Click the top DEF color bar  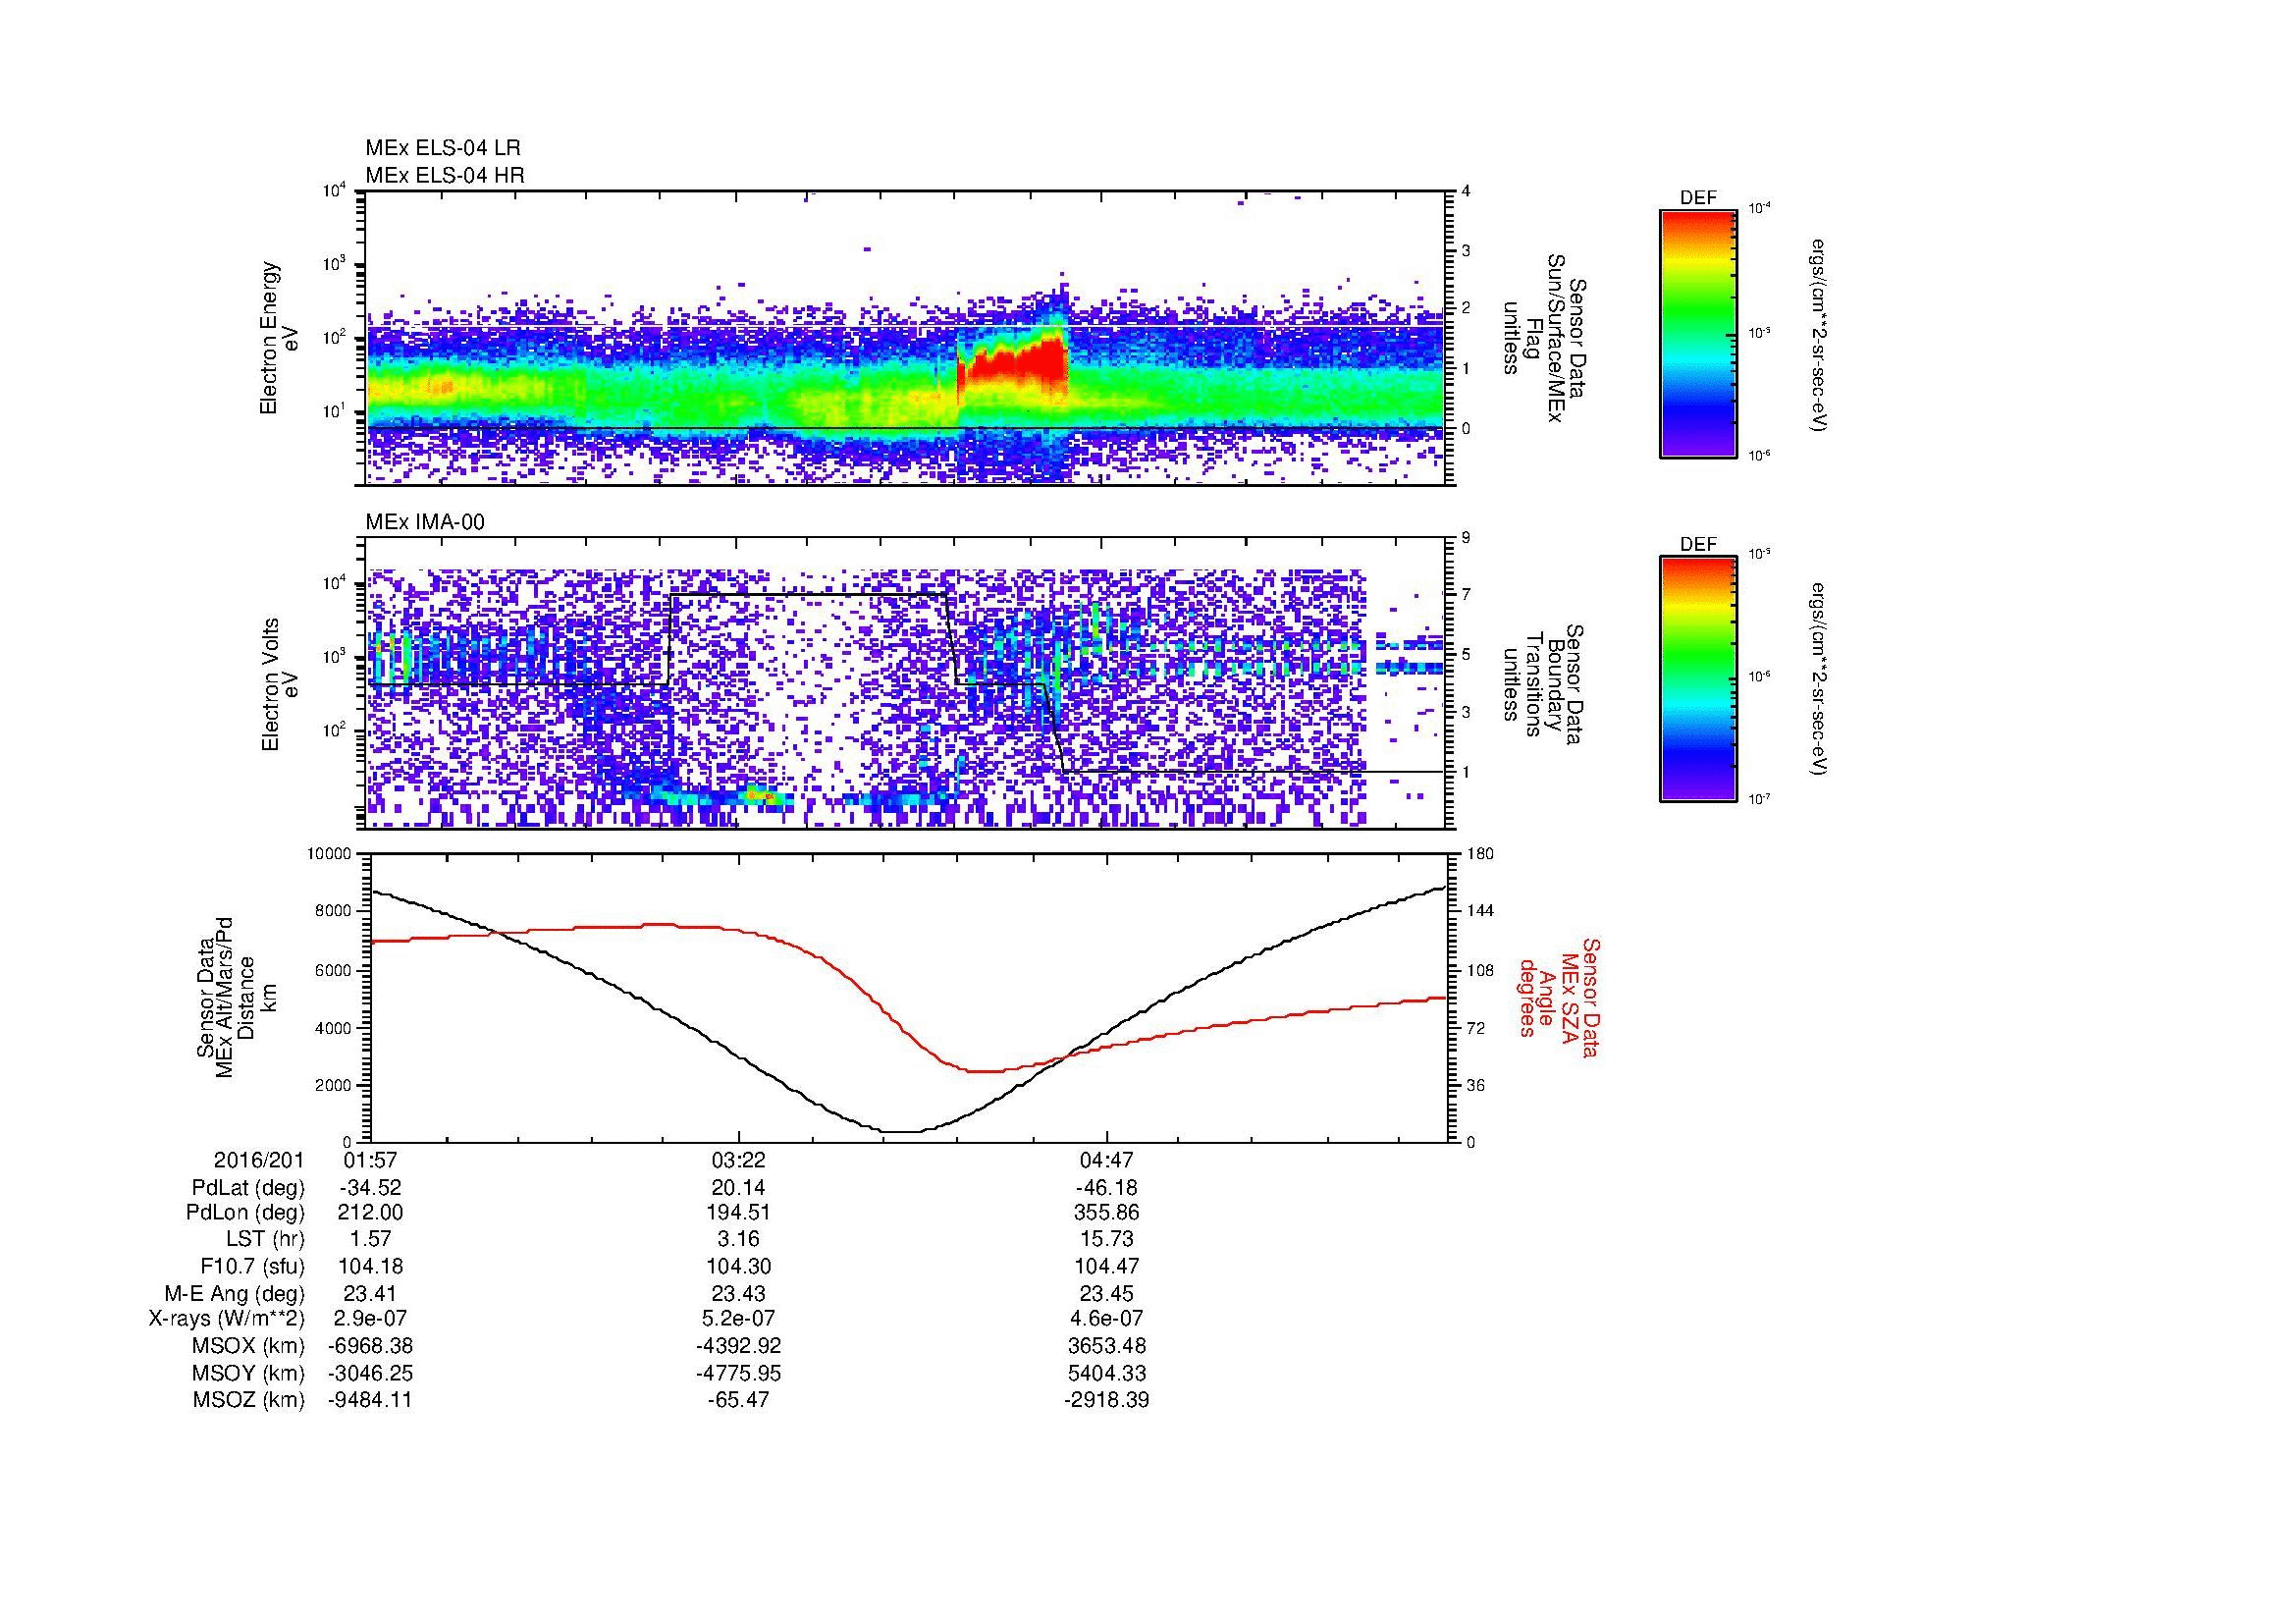pyautogui.click(x=1698, y=333)
